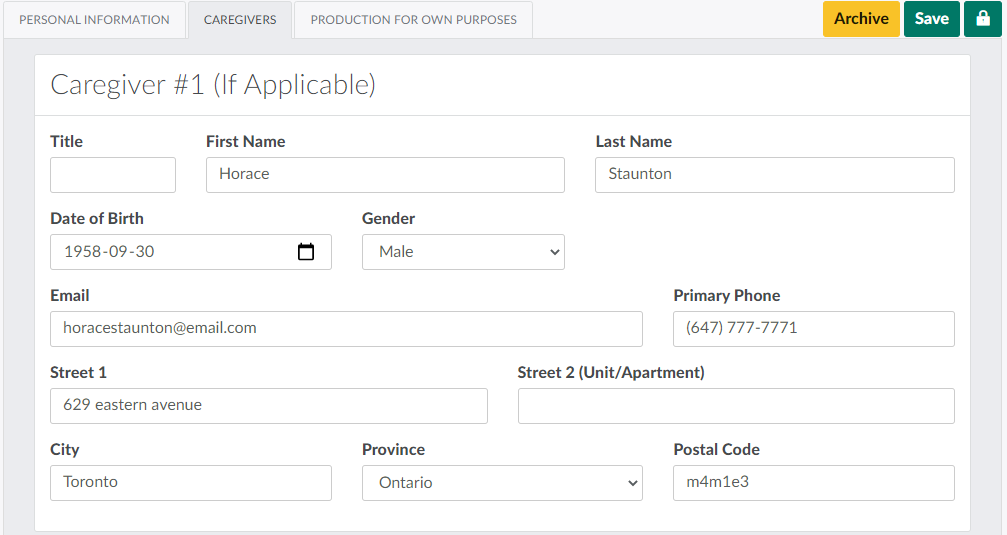
Task: Click the Date of Birth date field
Action: (x=170, y=252)
